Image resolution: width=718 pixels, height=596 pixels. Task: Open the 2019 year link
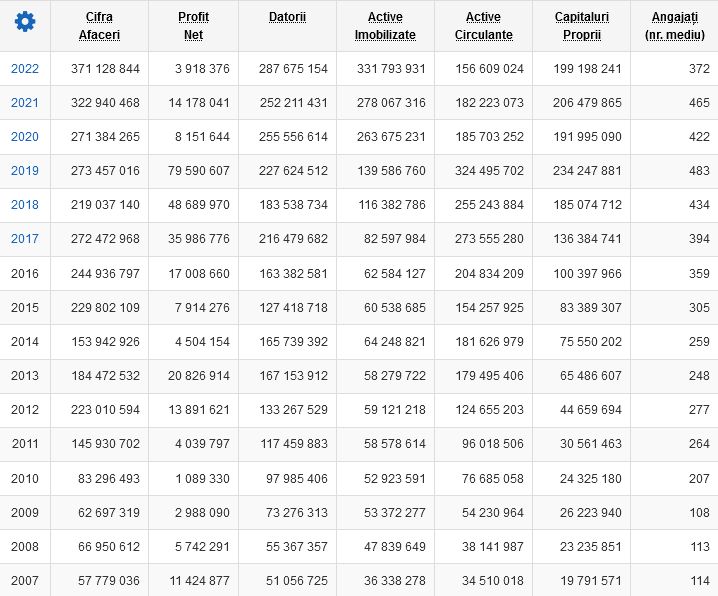(x=25, y=171)
